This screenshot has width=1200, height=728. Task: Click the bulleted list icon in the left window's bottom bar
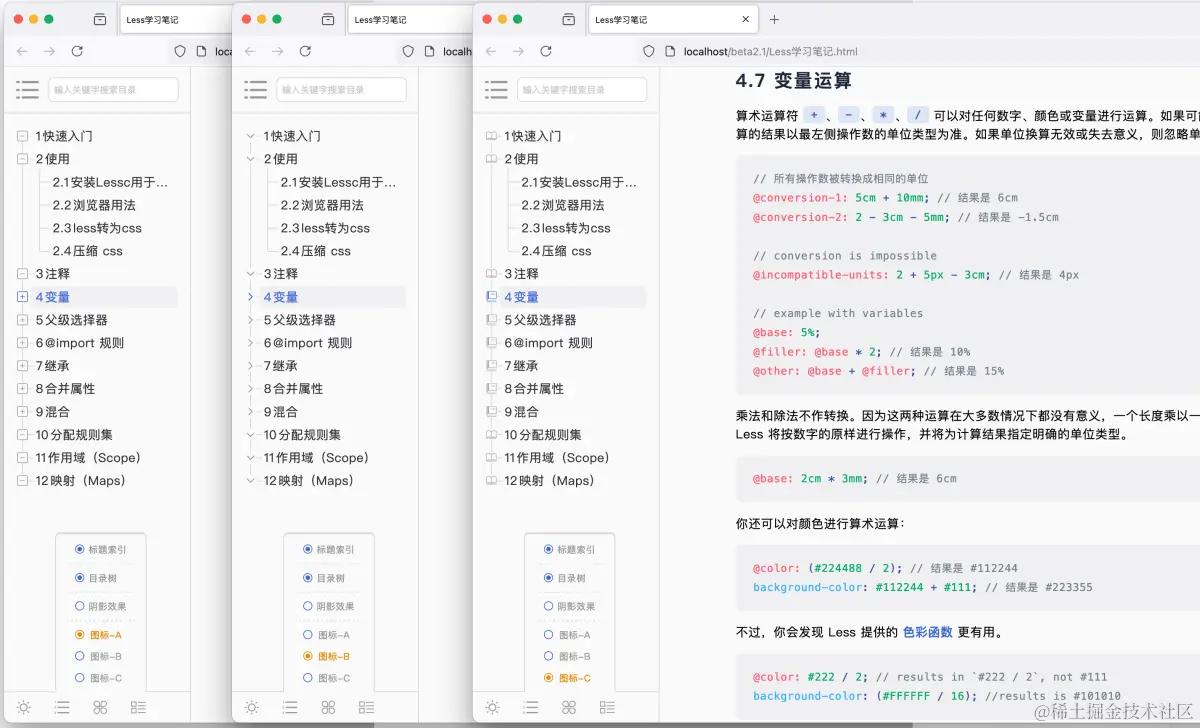click(x=62, y=707)
